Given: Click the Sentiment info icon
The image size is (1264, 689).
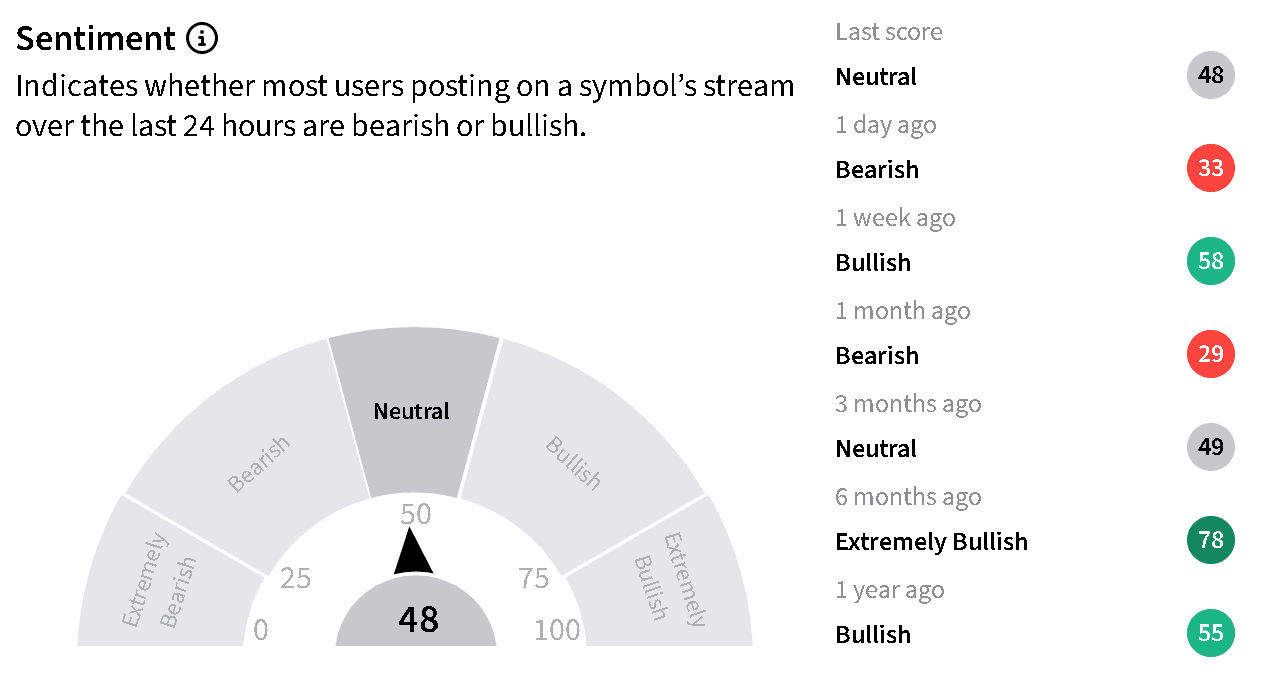Looking at the screenshot, I should point(202,39).
